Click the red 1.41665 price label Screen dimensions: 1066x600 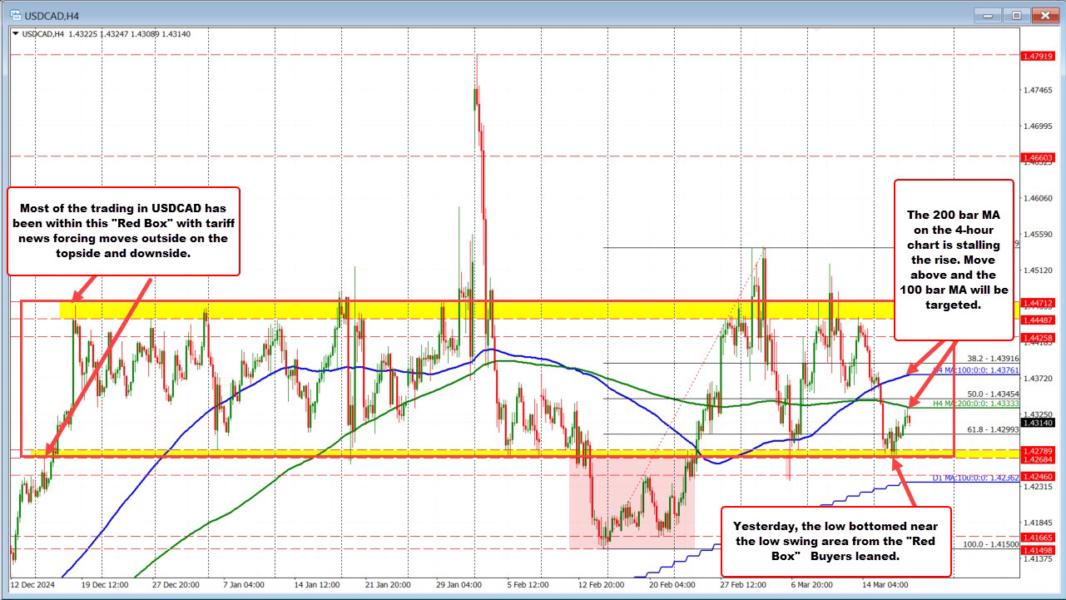(1037, 537)
